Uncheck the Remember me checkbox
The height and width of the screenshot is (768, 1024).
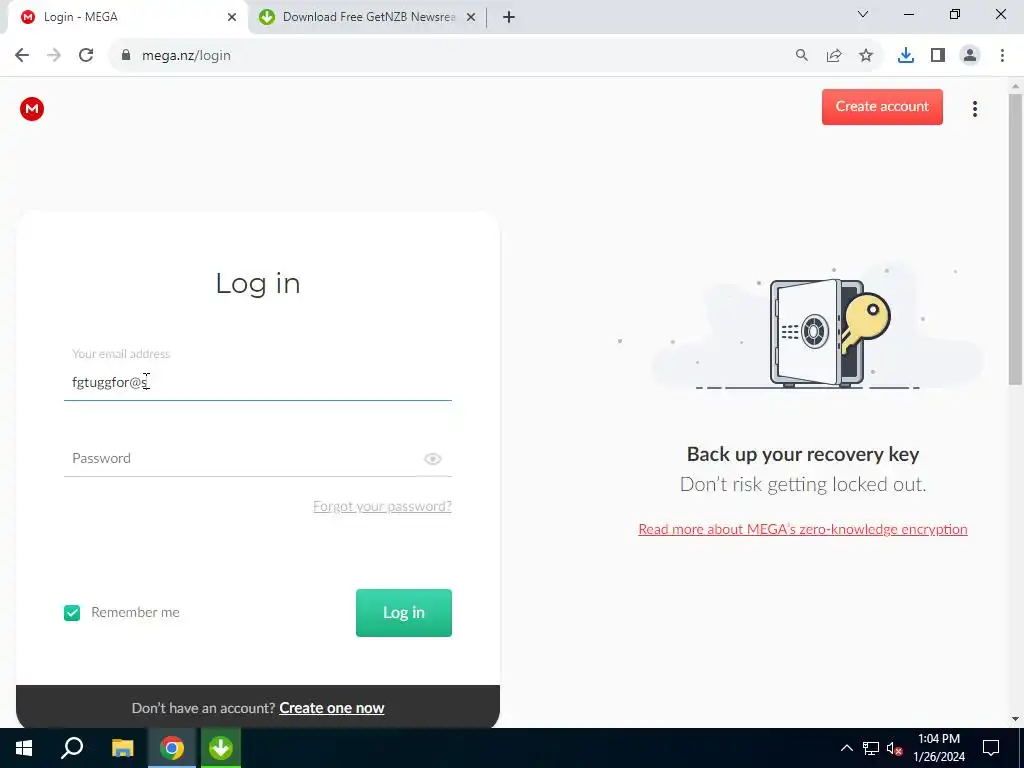click(x=72, y=613)
